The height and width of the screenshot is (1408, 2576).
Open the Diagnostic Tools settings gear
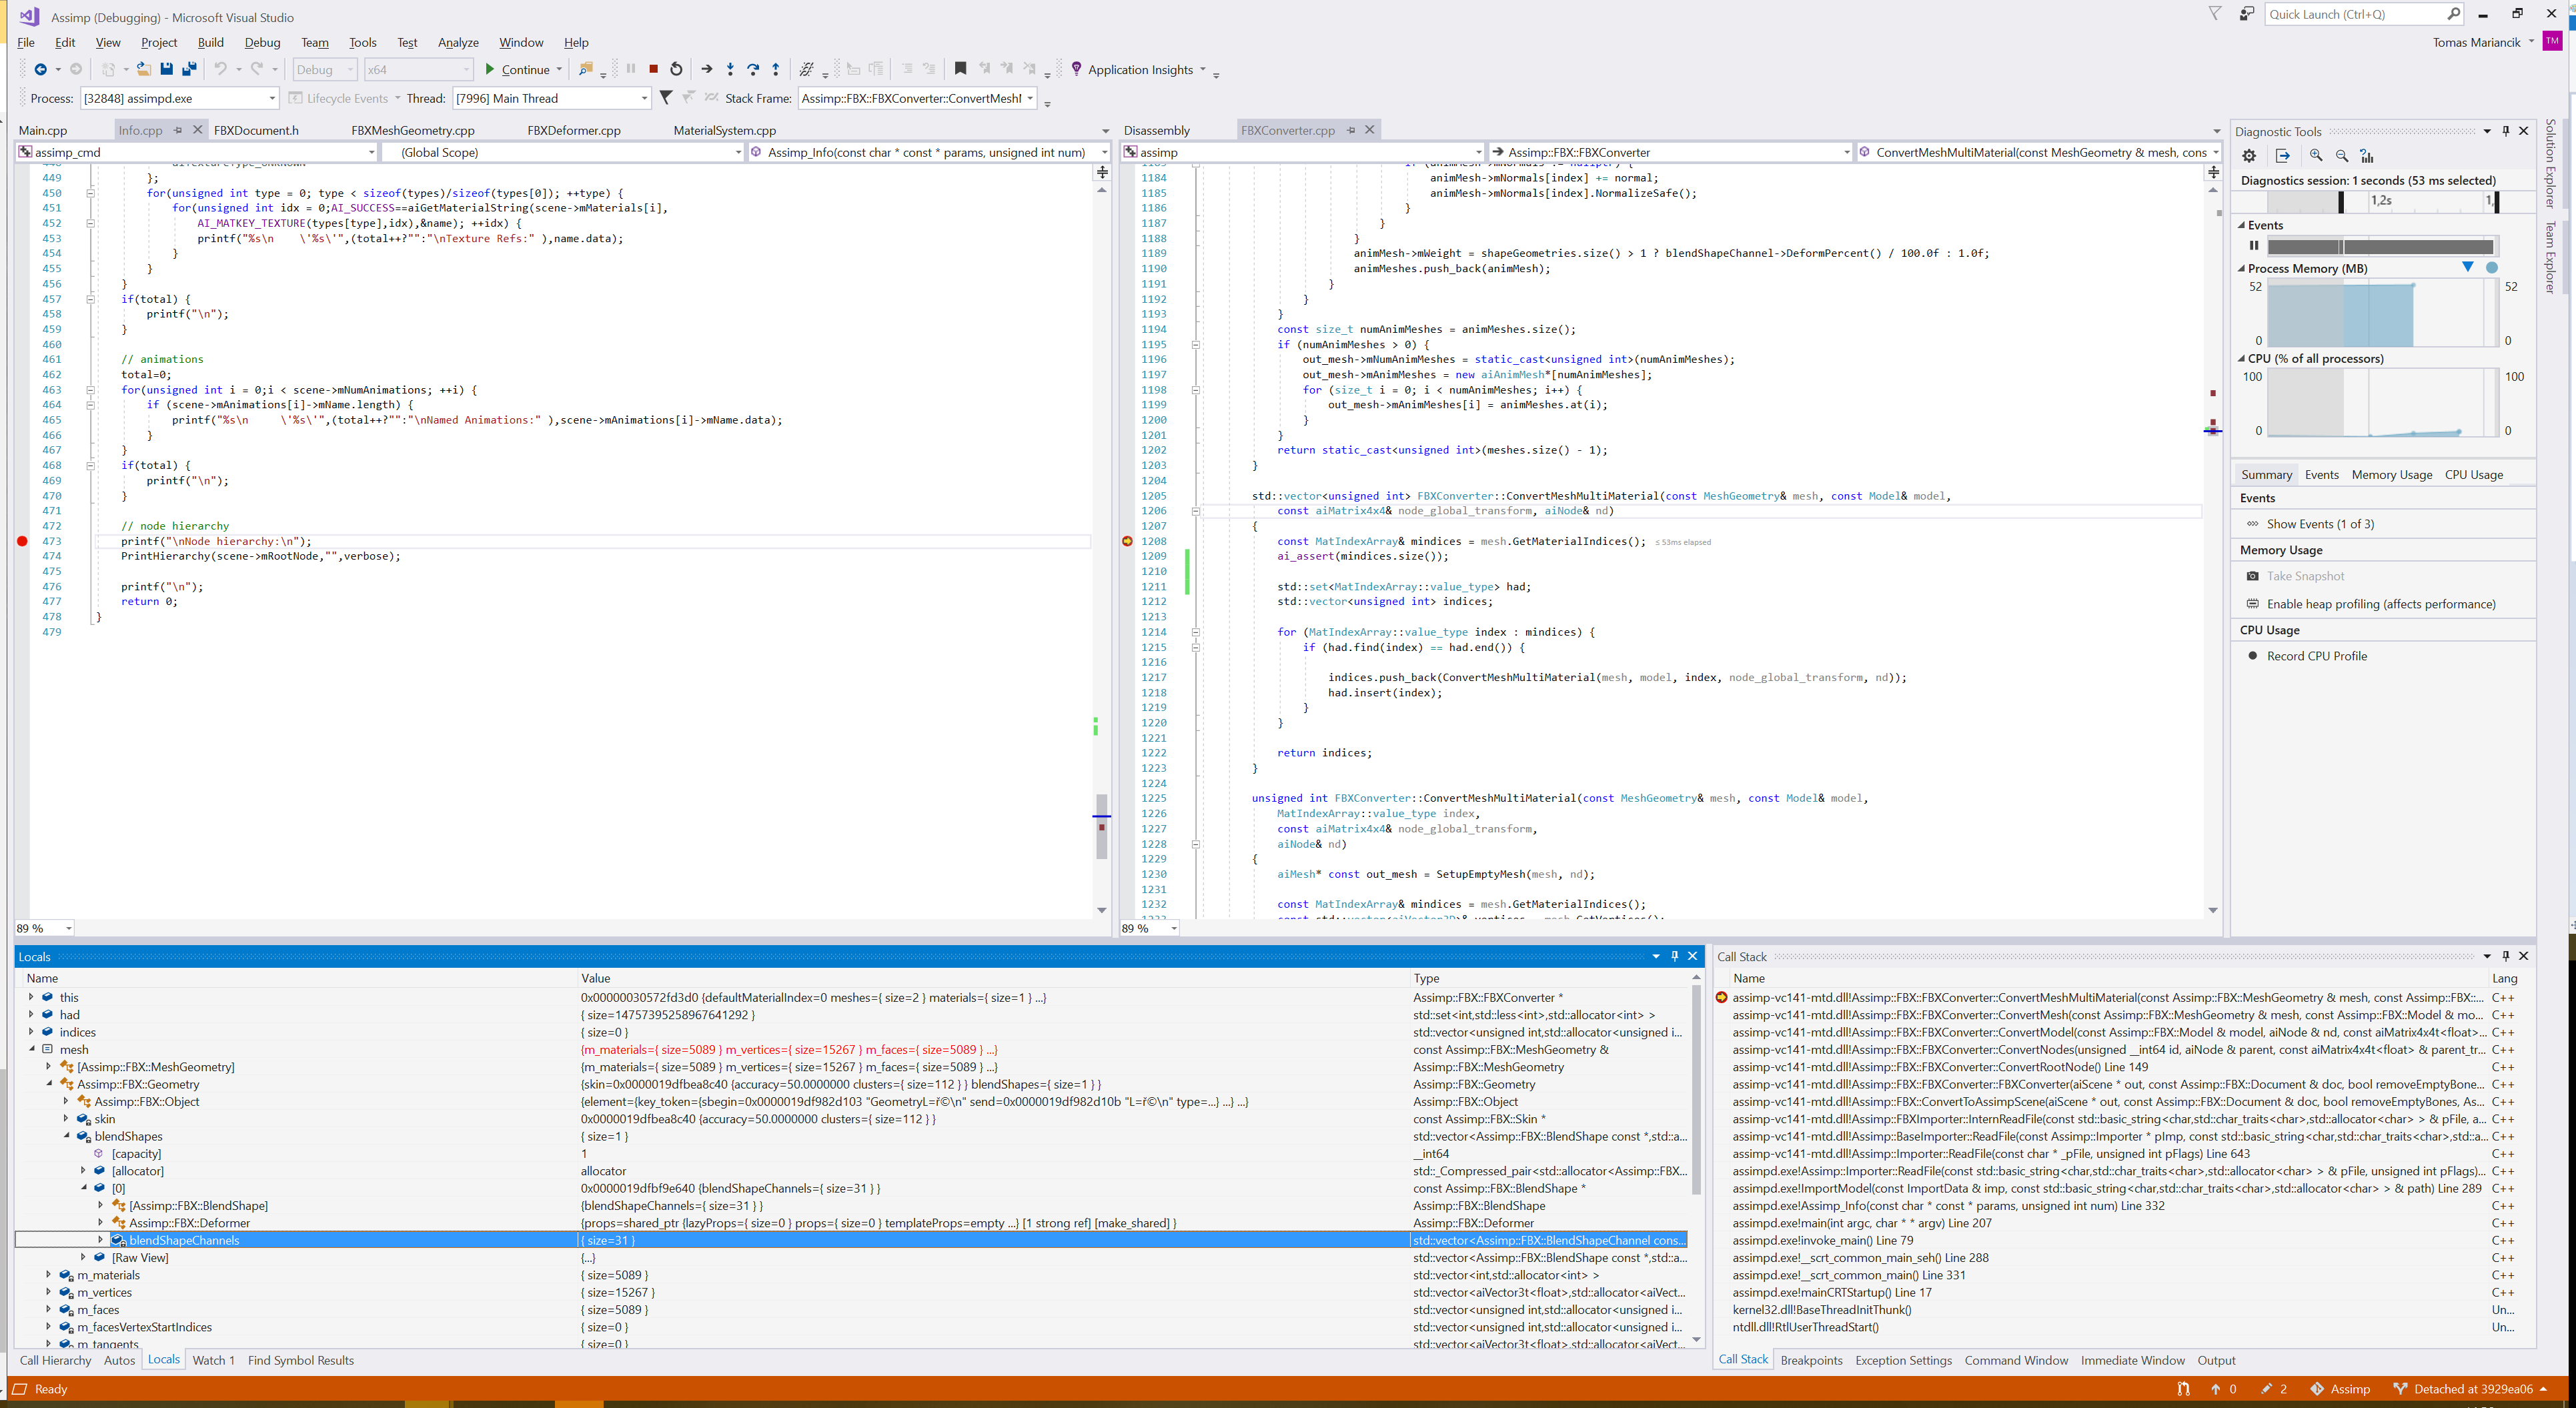pos(2248,156)
